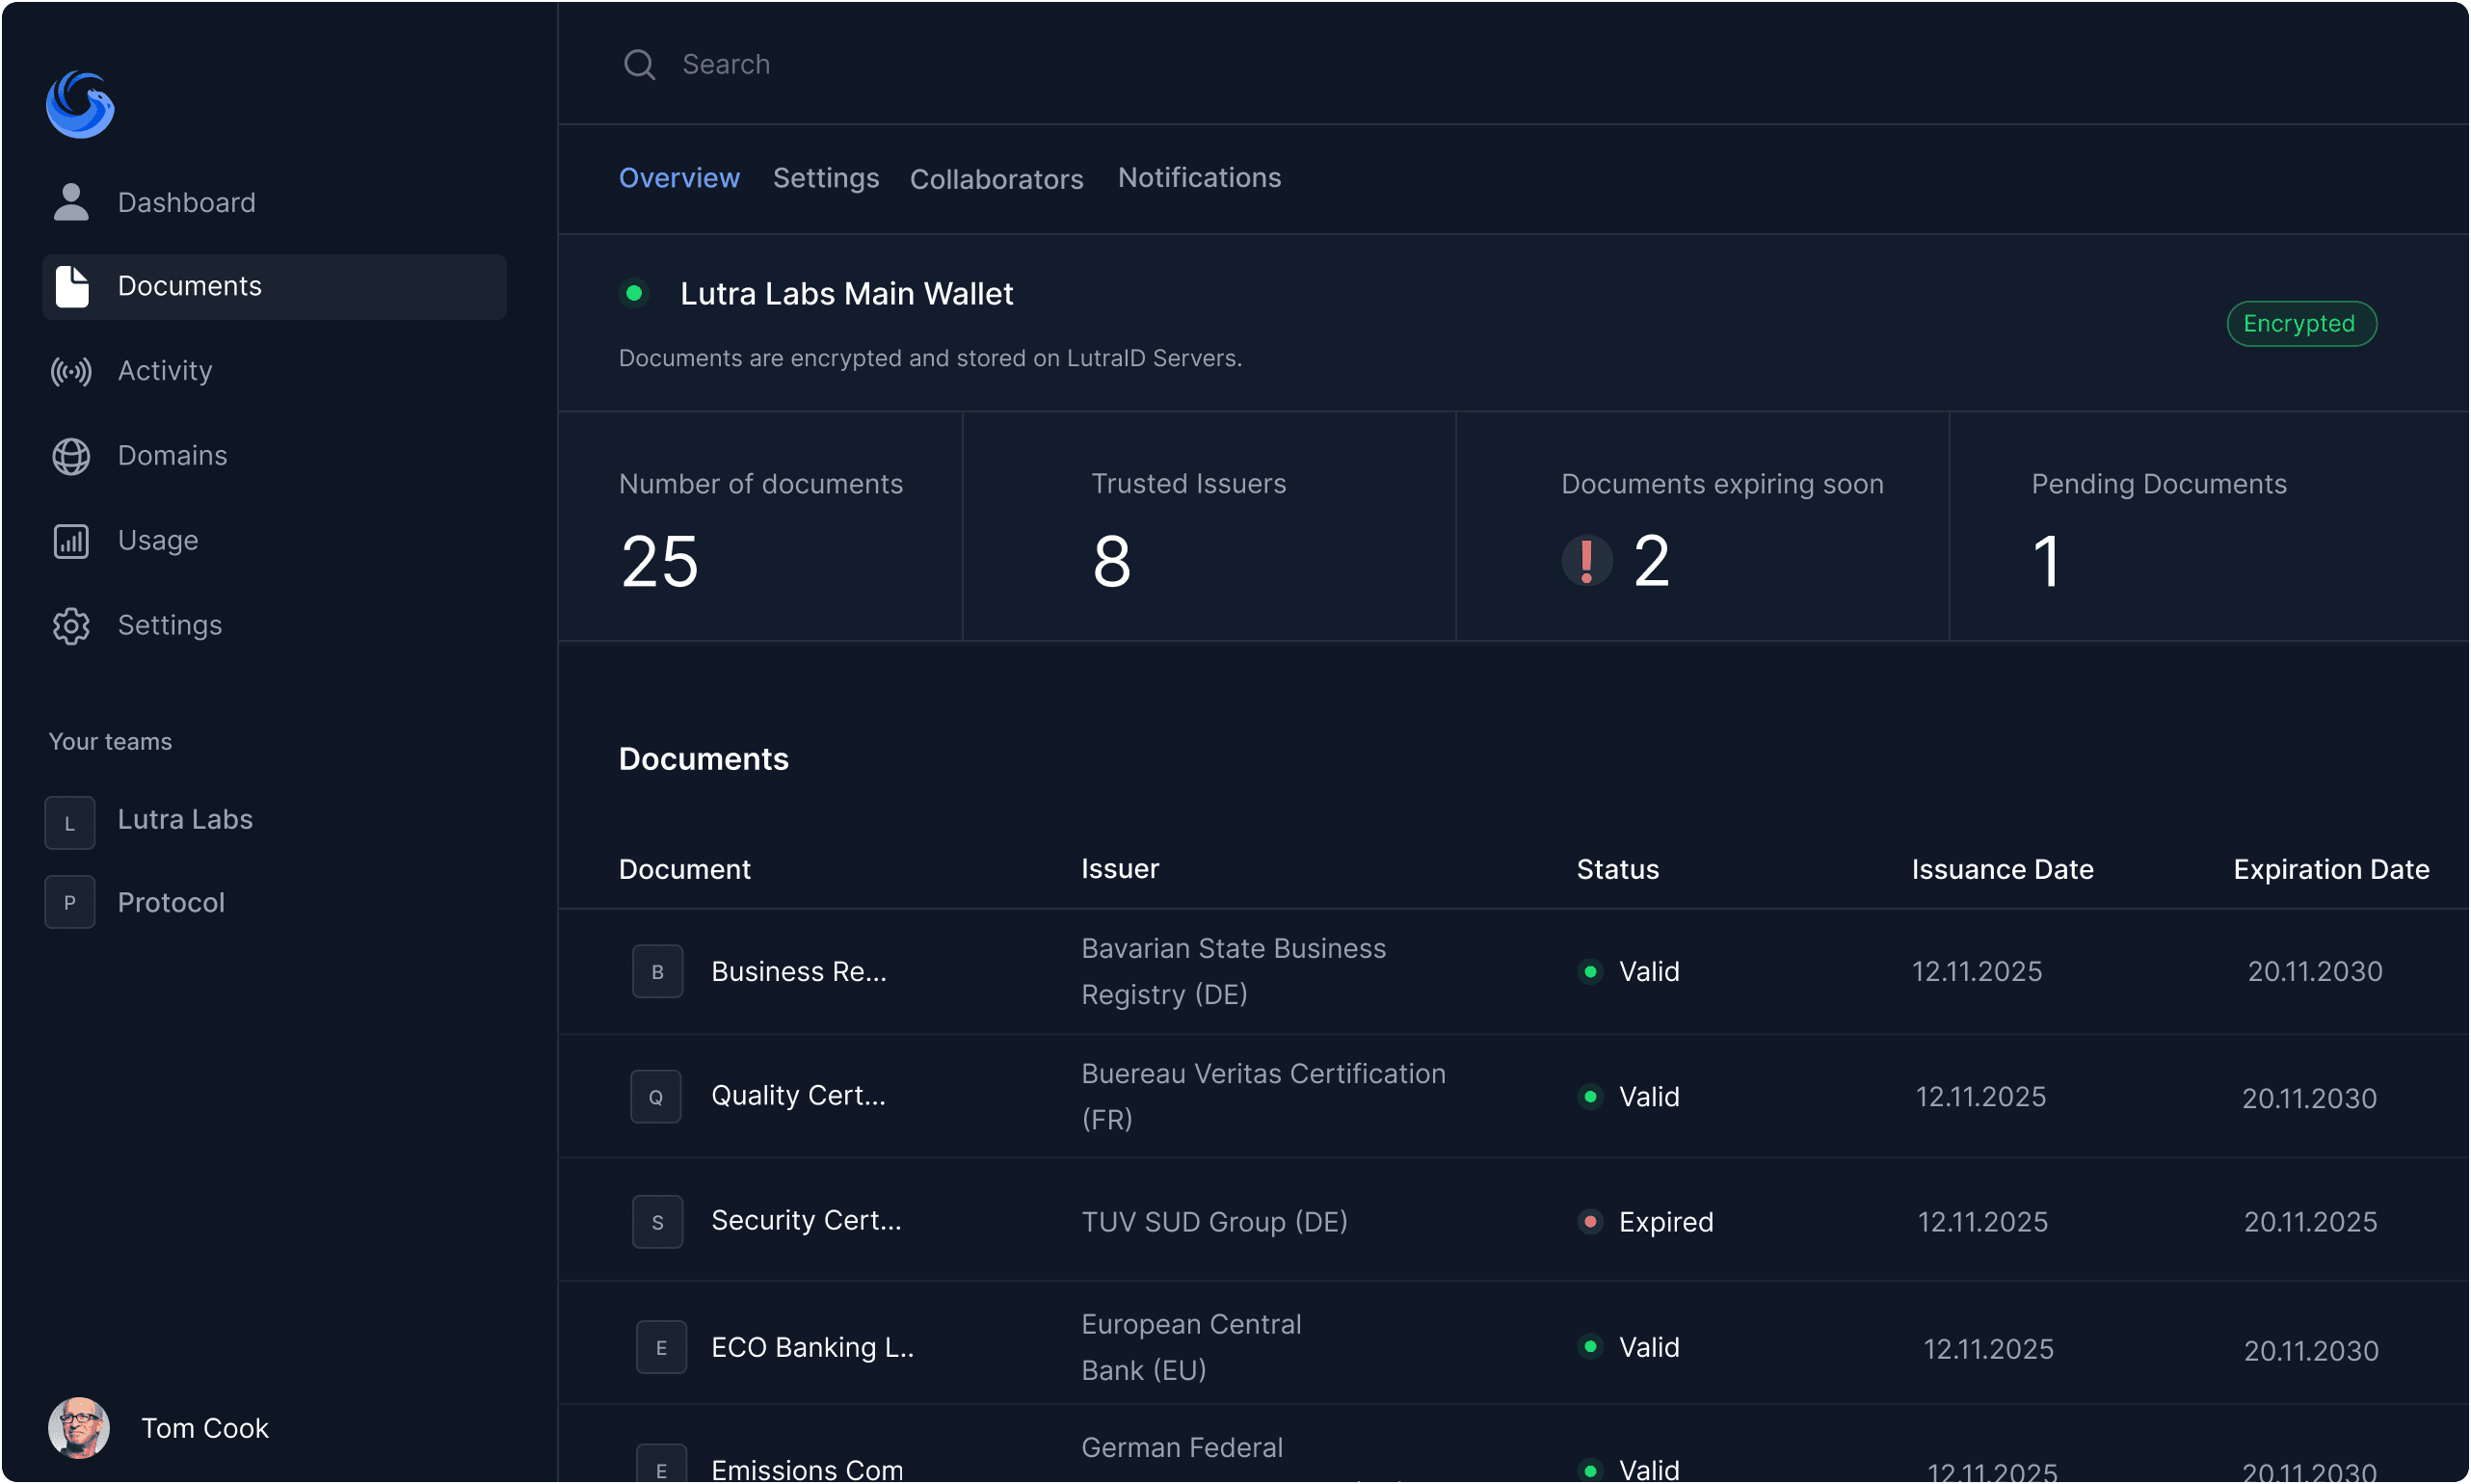The height and width of the screenshot is (1484, 2471).
Task: Click inside the Search input field
Action: point(900,64)
